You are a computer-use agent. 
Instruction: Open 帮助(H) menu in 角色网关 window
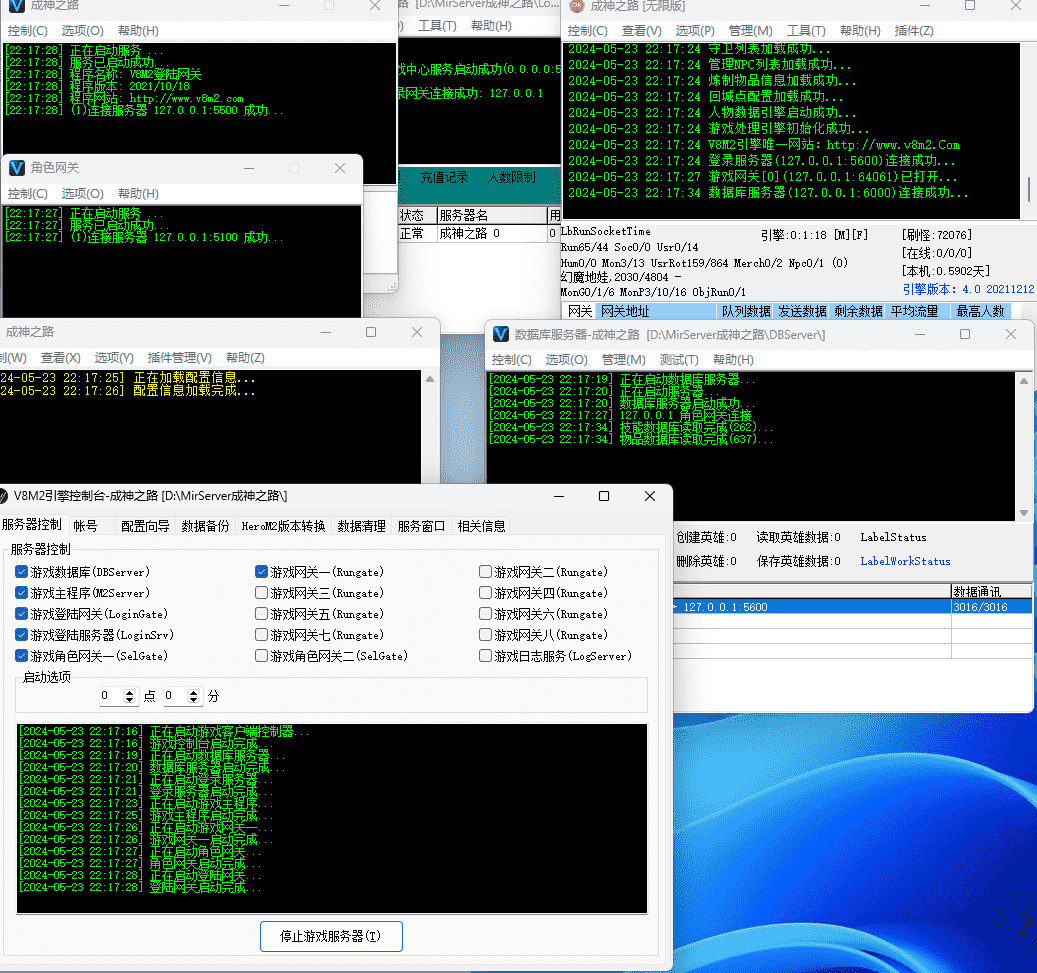(x=138, y=194)
